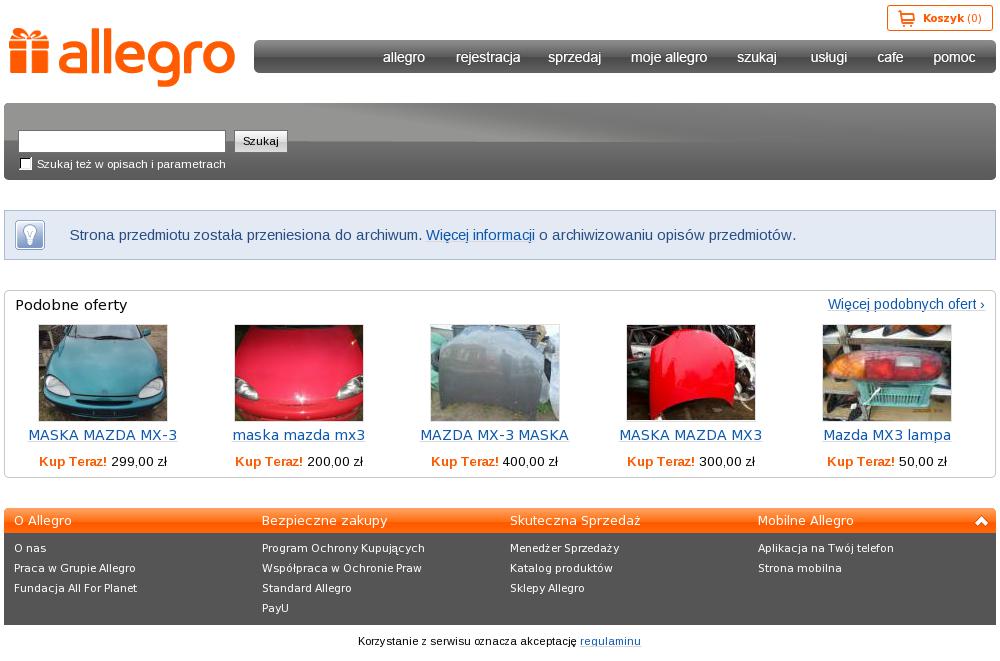Collapse footer with the white up arrow
1000x661 pixels.
(982, 521)
